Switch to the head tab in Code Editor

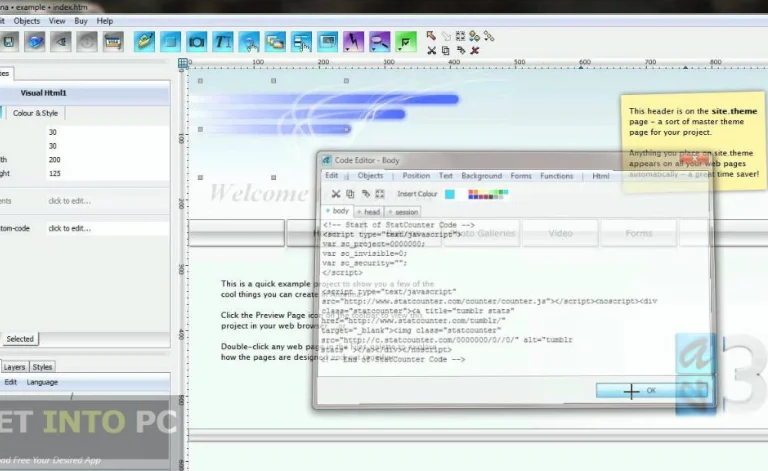368,212
